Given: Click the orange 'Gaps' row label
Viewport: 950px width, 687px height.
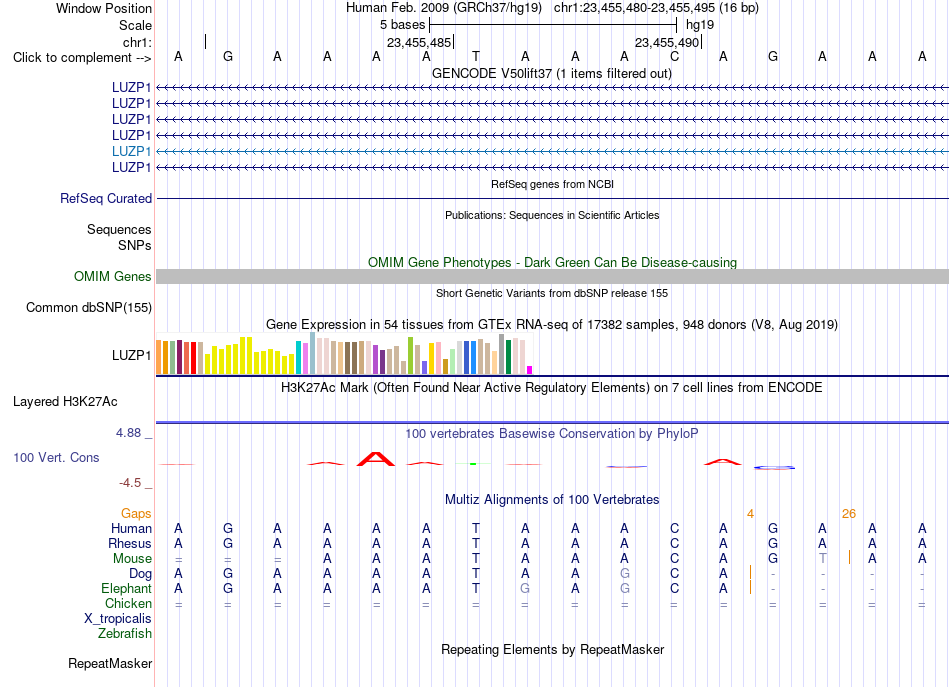Looking at the screenshot, I should tap(136, 513).
